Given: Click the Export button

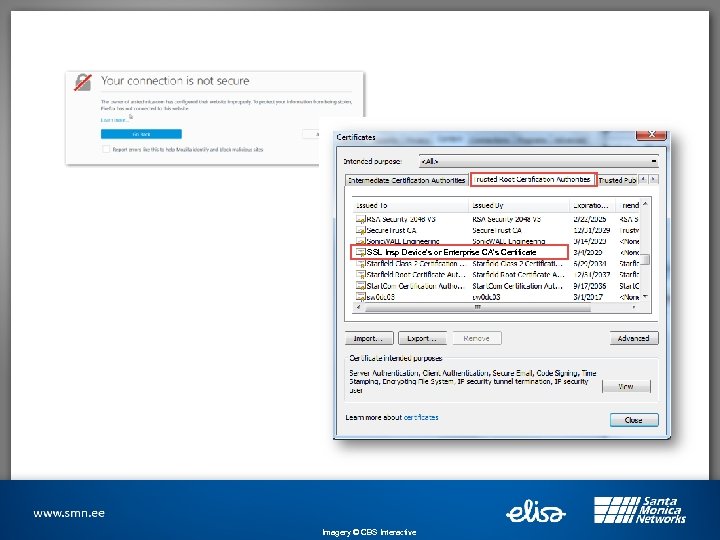Looking at the screenshot, I should point(422,338).
